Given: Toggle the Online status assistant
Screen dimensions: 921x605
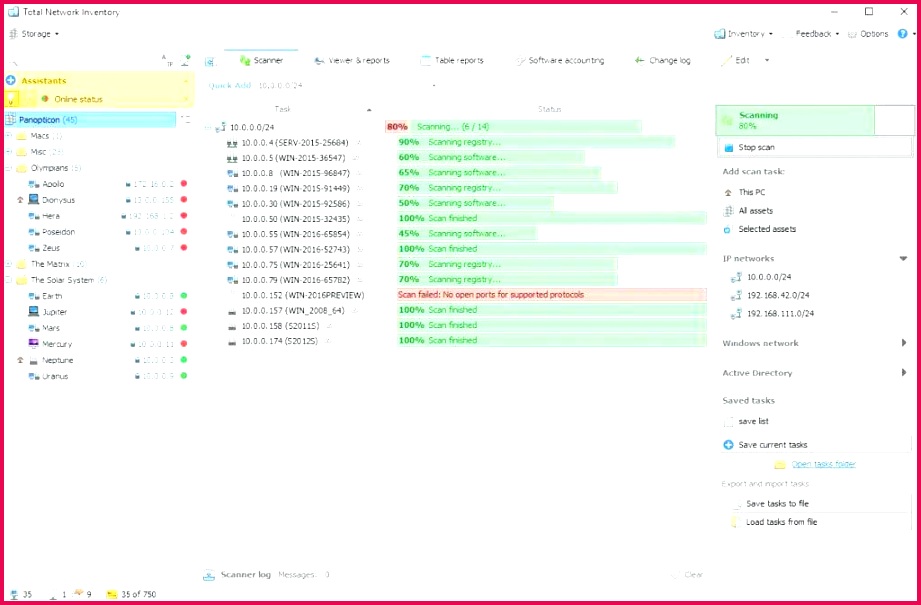Looking at the screenshot, I should coord(78,99).
